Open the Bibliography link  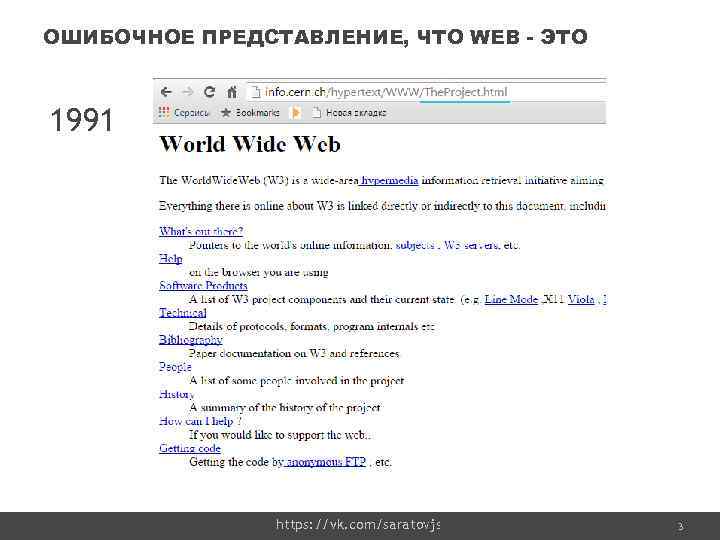tap(191, 340)
